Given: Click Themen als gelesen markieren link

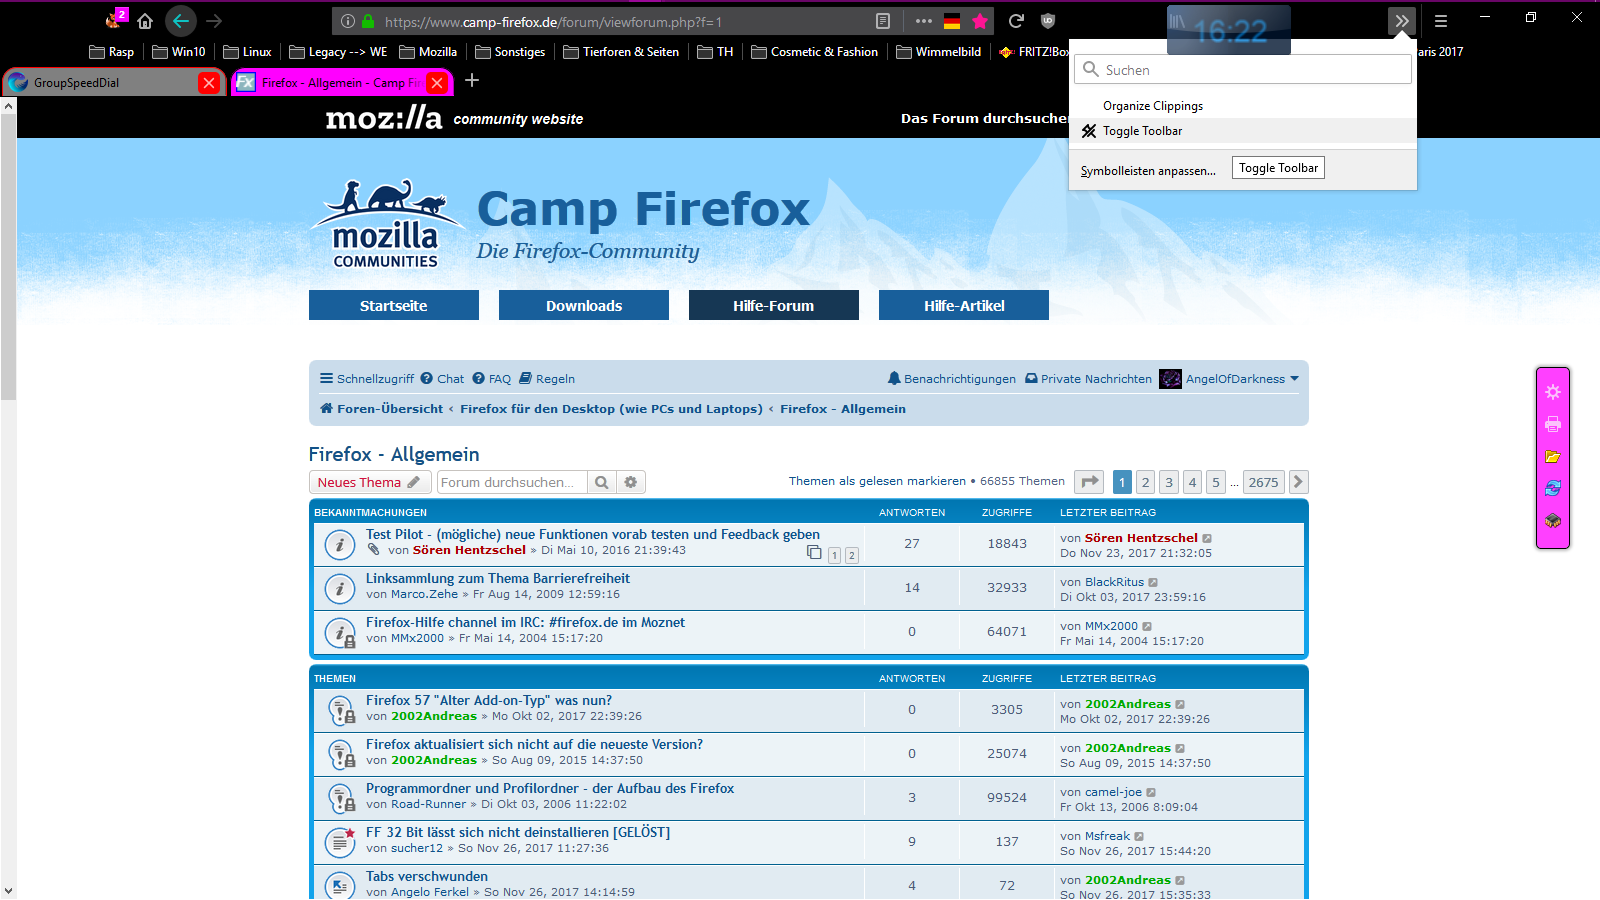Looking at the screenshot, I should (x=877, y=481).
